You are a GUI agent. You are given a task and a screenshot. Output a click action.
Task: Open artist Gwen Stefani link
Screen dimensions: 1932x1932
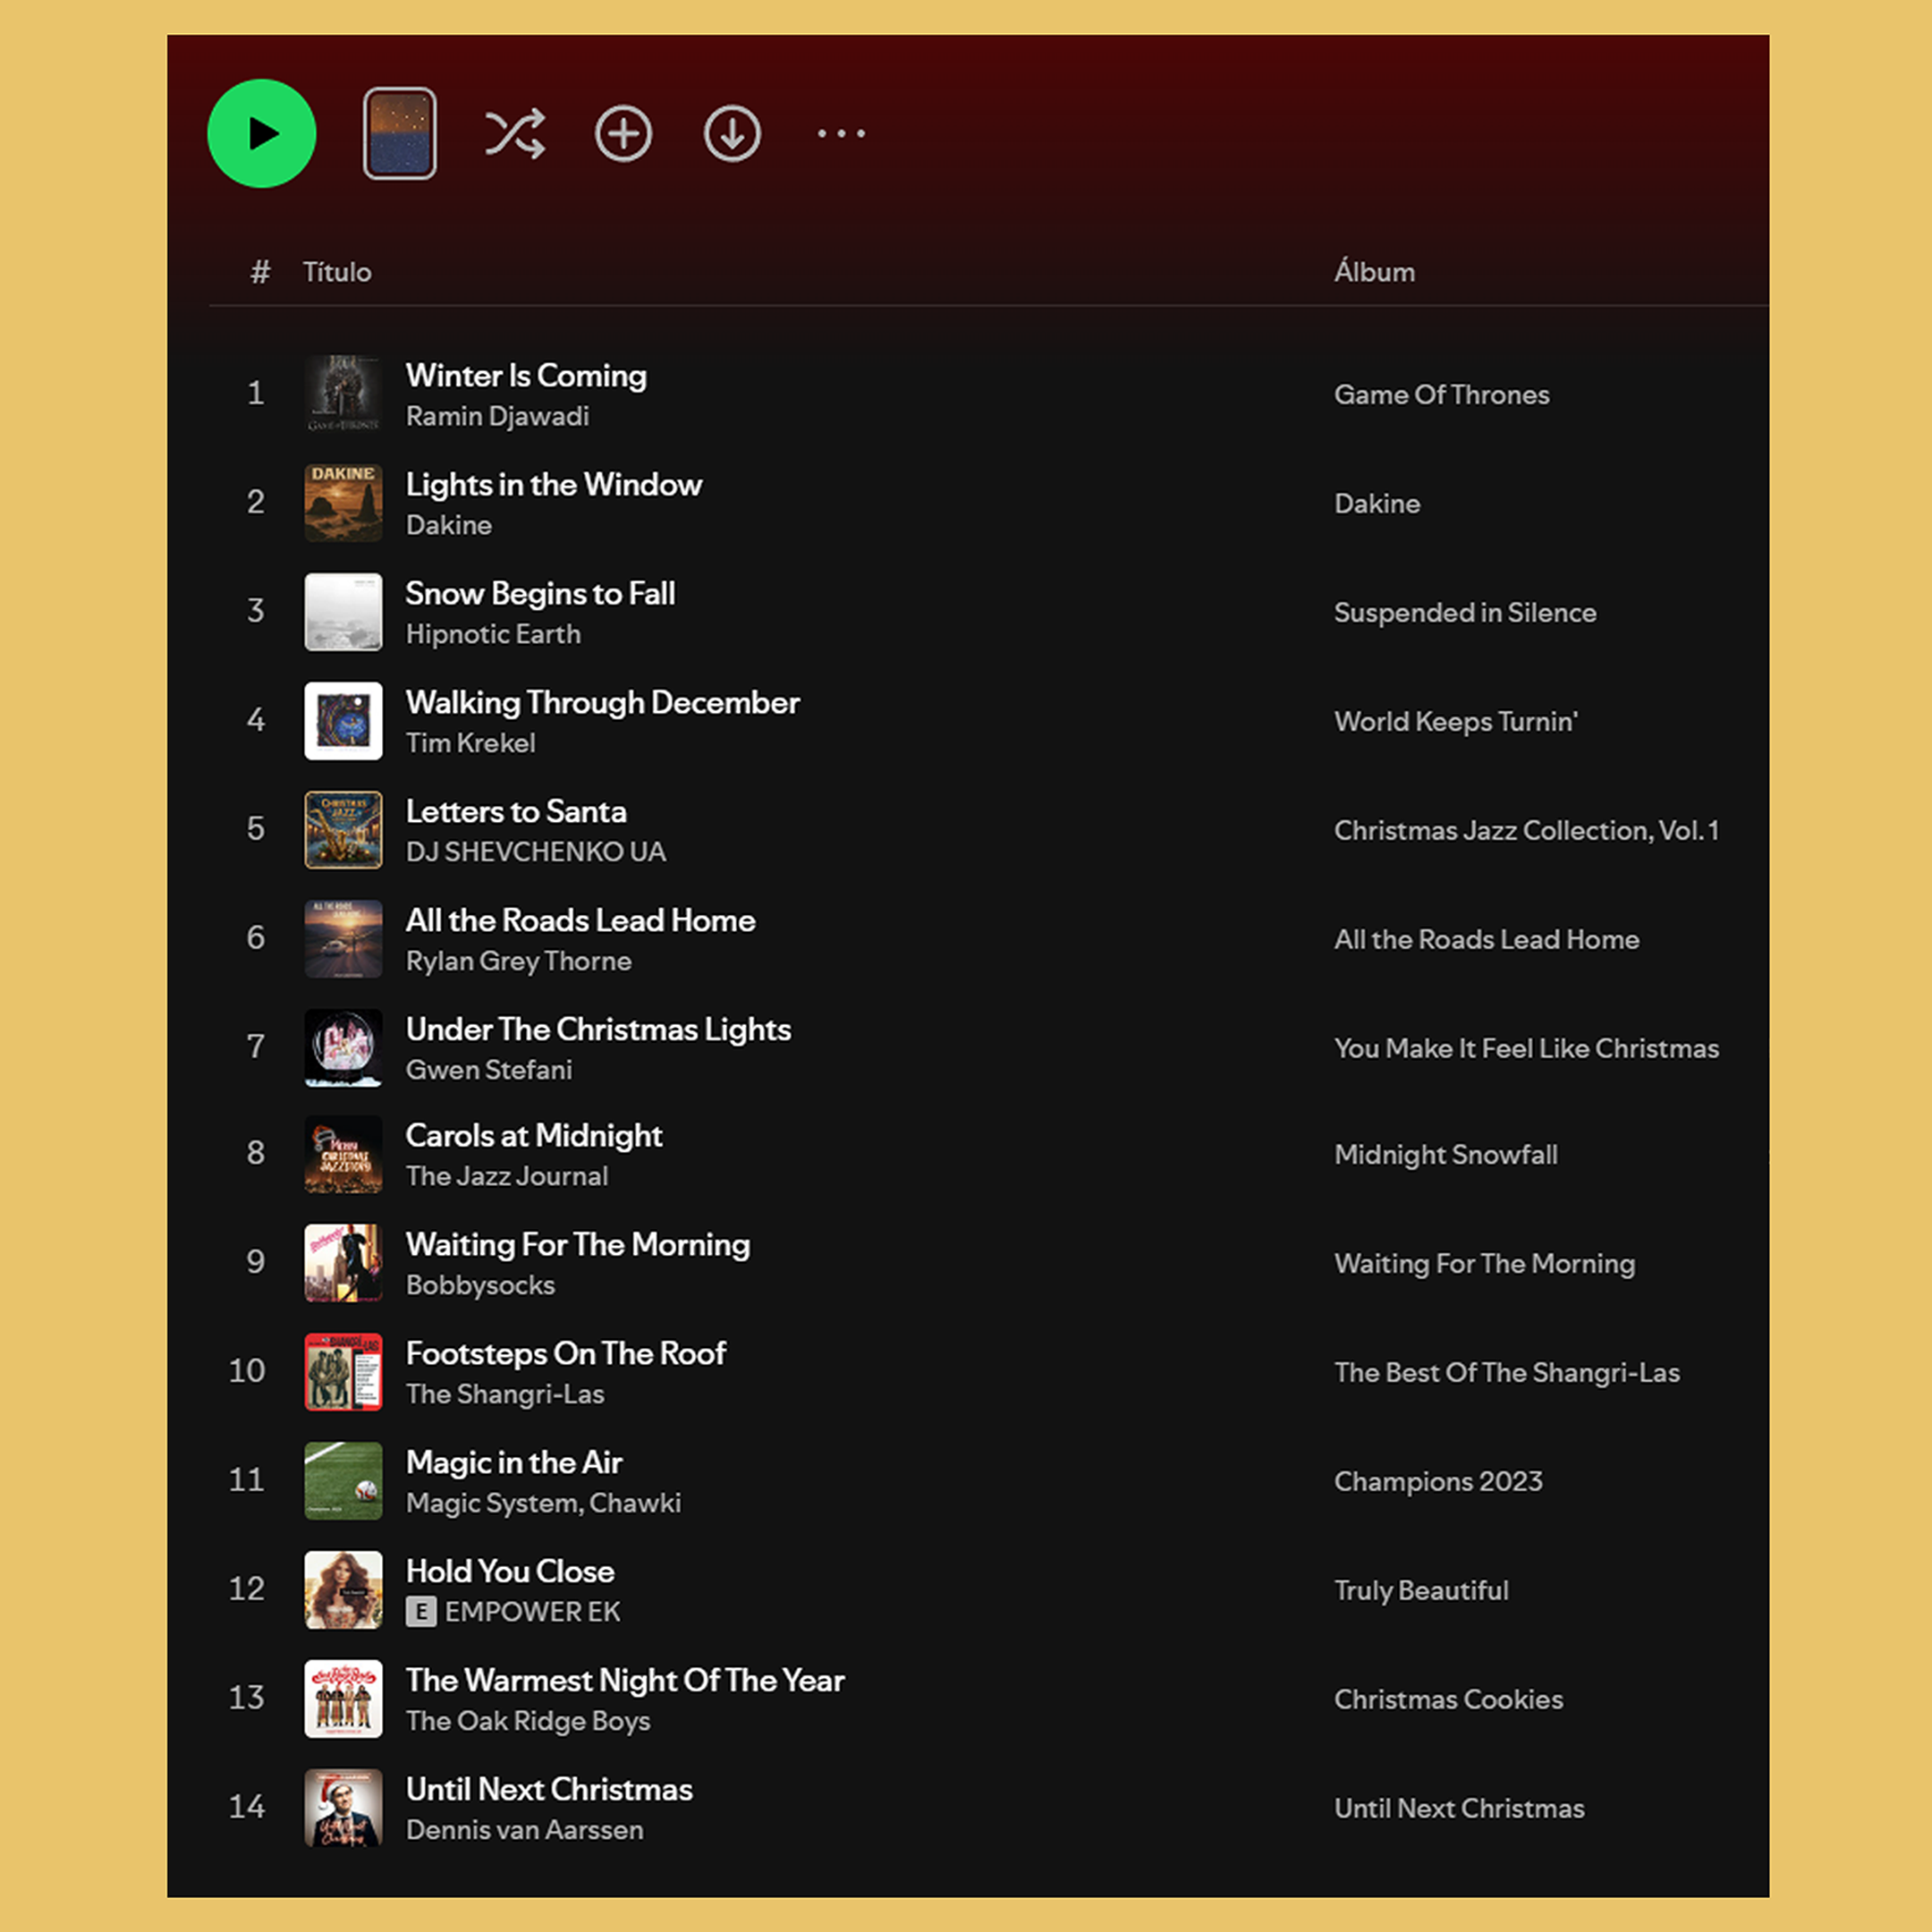click(x=489, y=1070)
